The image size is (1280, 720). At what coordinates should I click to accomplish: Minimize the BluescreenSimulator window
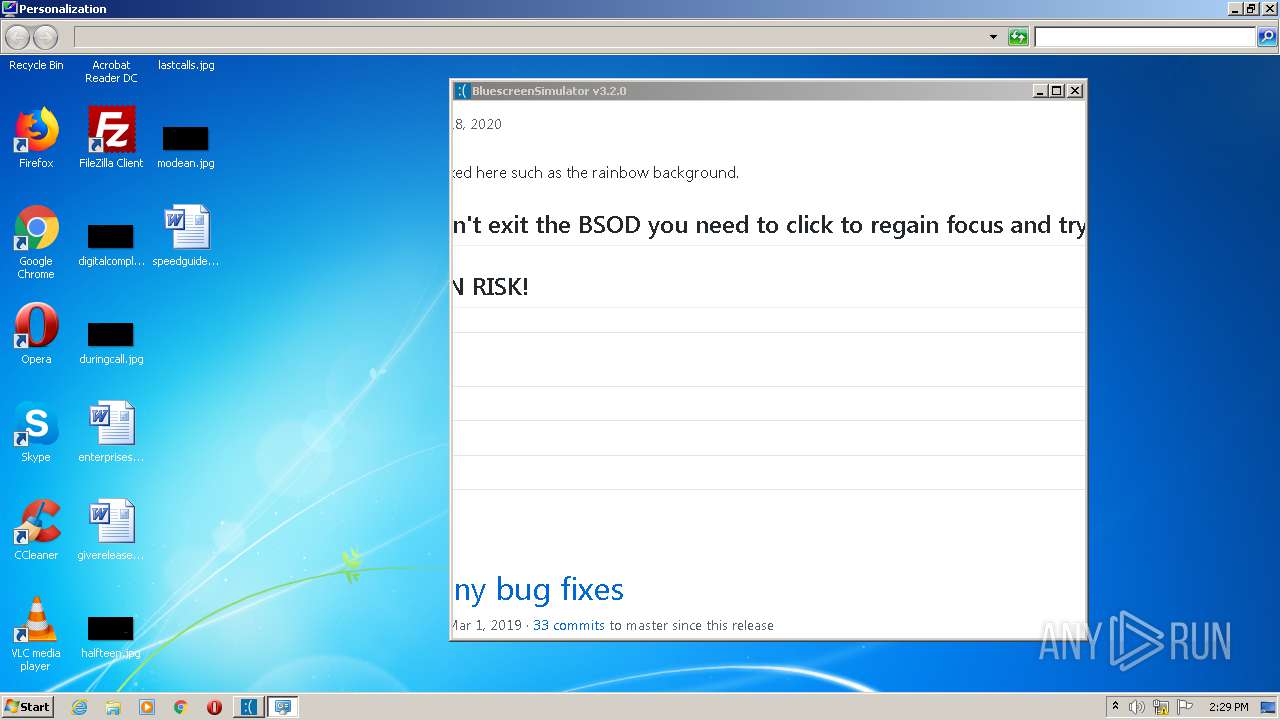click(x=1040, y=91)
